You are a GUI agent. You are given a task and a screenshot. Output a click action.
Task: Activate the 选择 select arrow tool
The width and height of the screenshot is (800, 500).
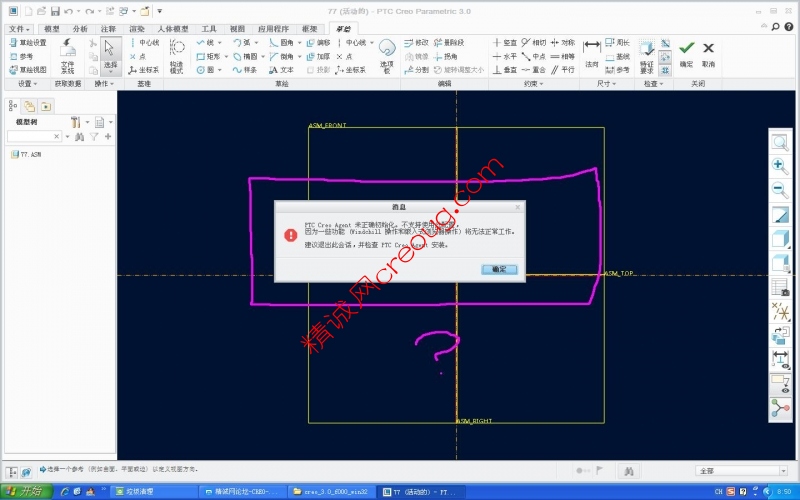click(110, 56)
